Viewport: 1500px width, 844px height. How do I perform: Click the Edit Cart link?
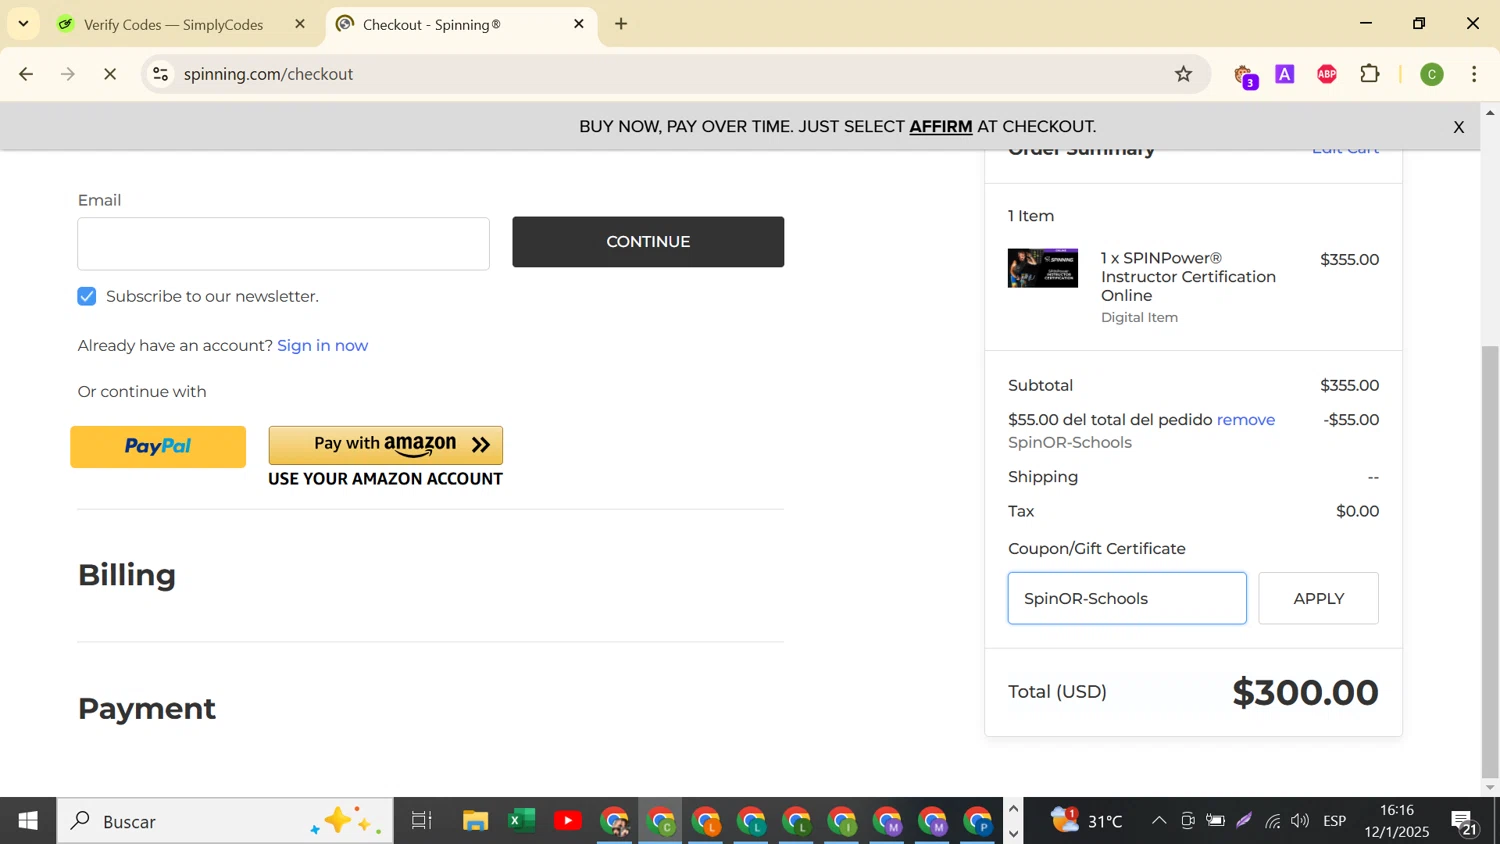tap(1345, 150)
